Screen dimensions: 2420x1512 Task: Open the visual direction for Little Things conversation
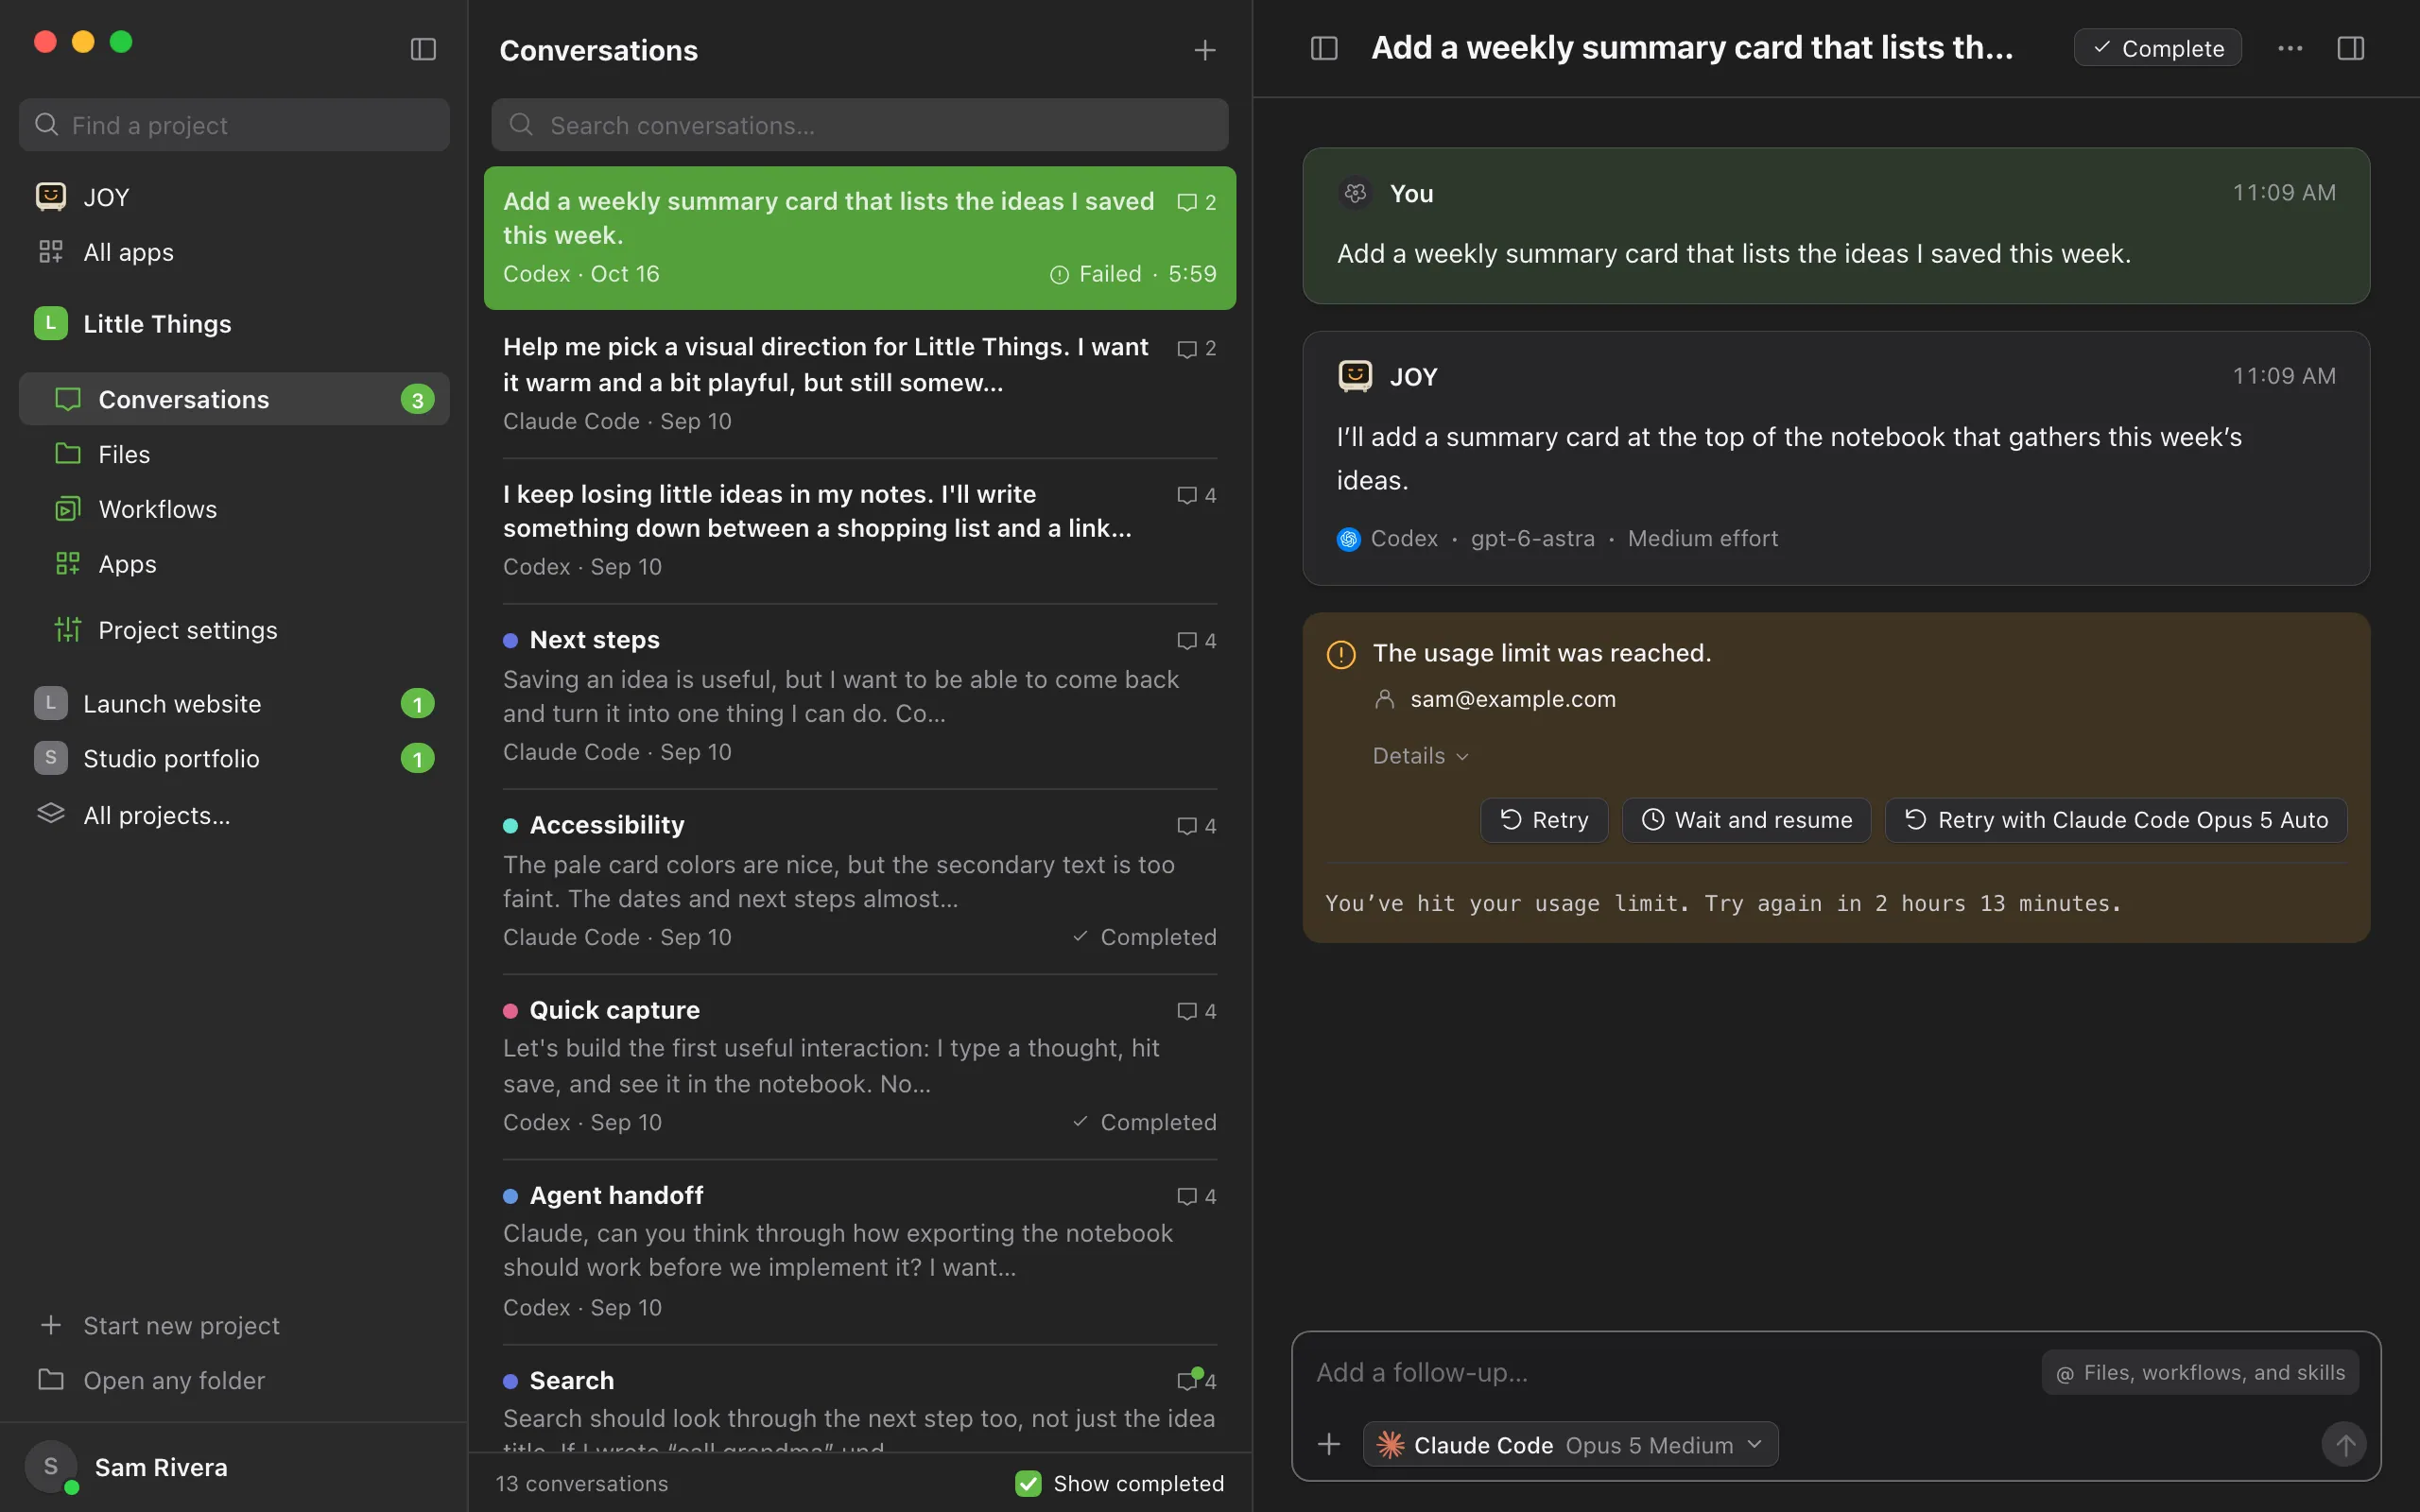coord(860,384)
